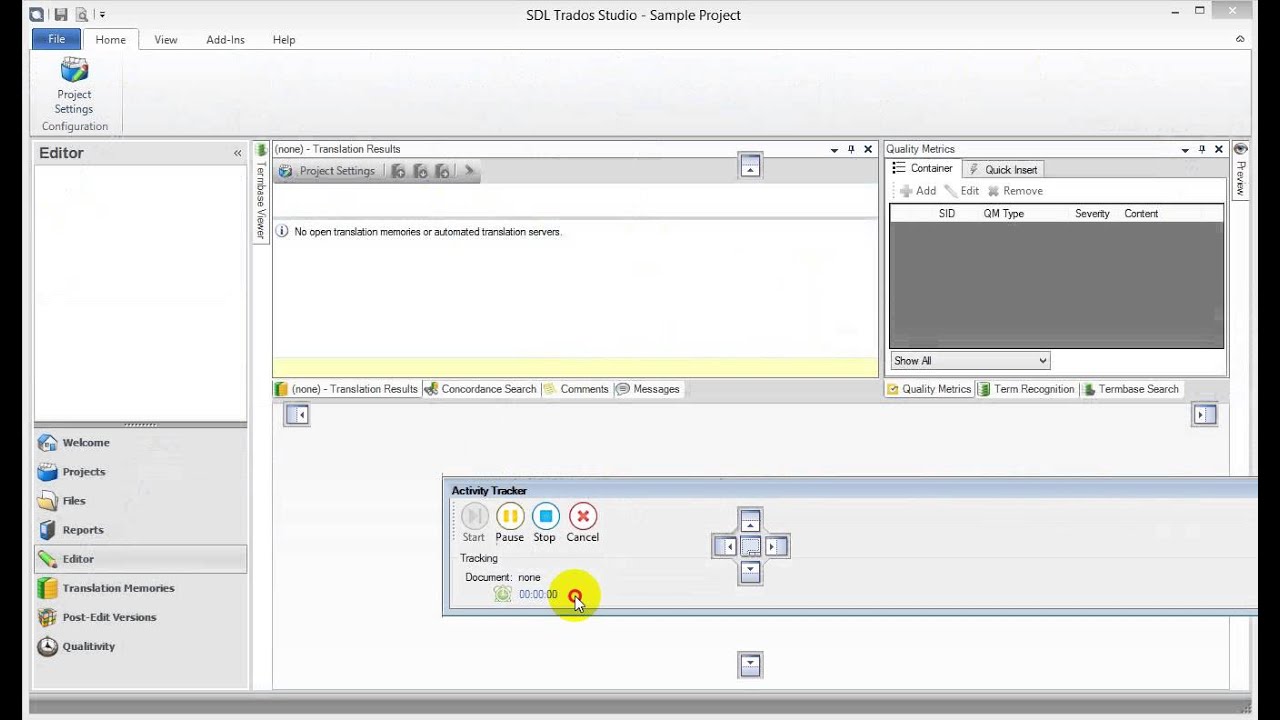Click Project Settings in Translation Results toolbar
This screenshot has width=1280, height=720.
[x=327, y=171]
